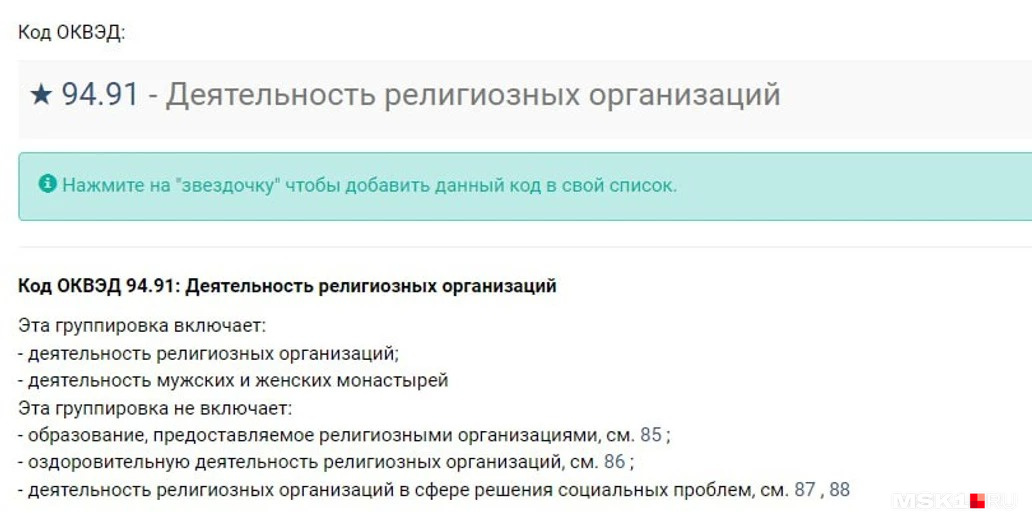Screen dimensions: 1032x524
Task: Open the link to code 86
Action: point(614,462)
